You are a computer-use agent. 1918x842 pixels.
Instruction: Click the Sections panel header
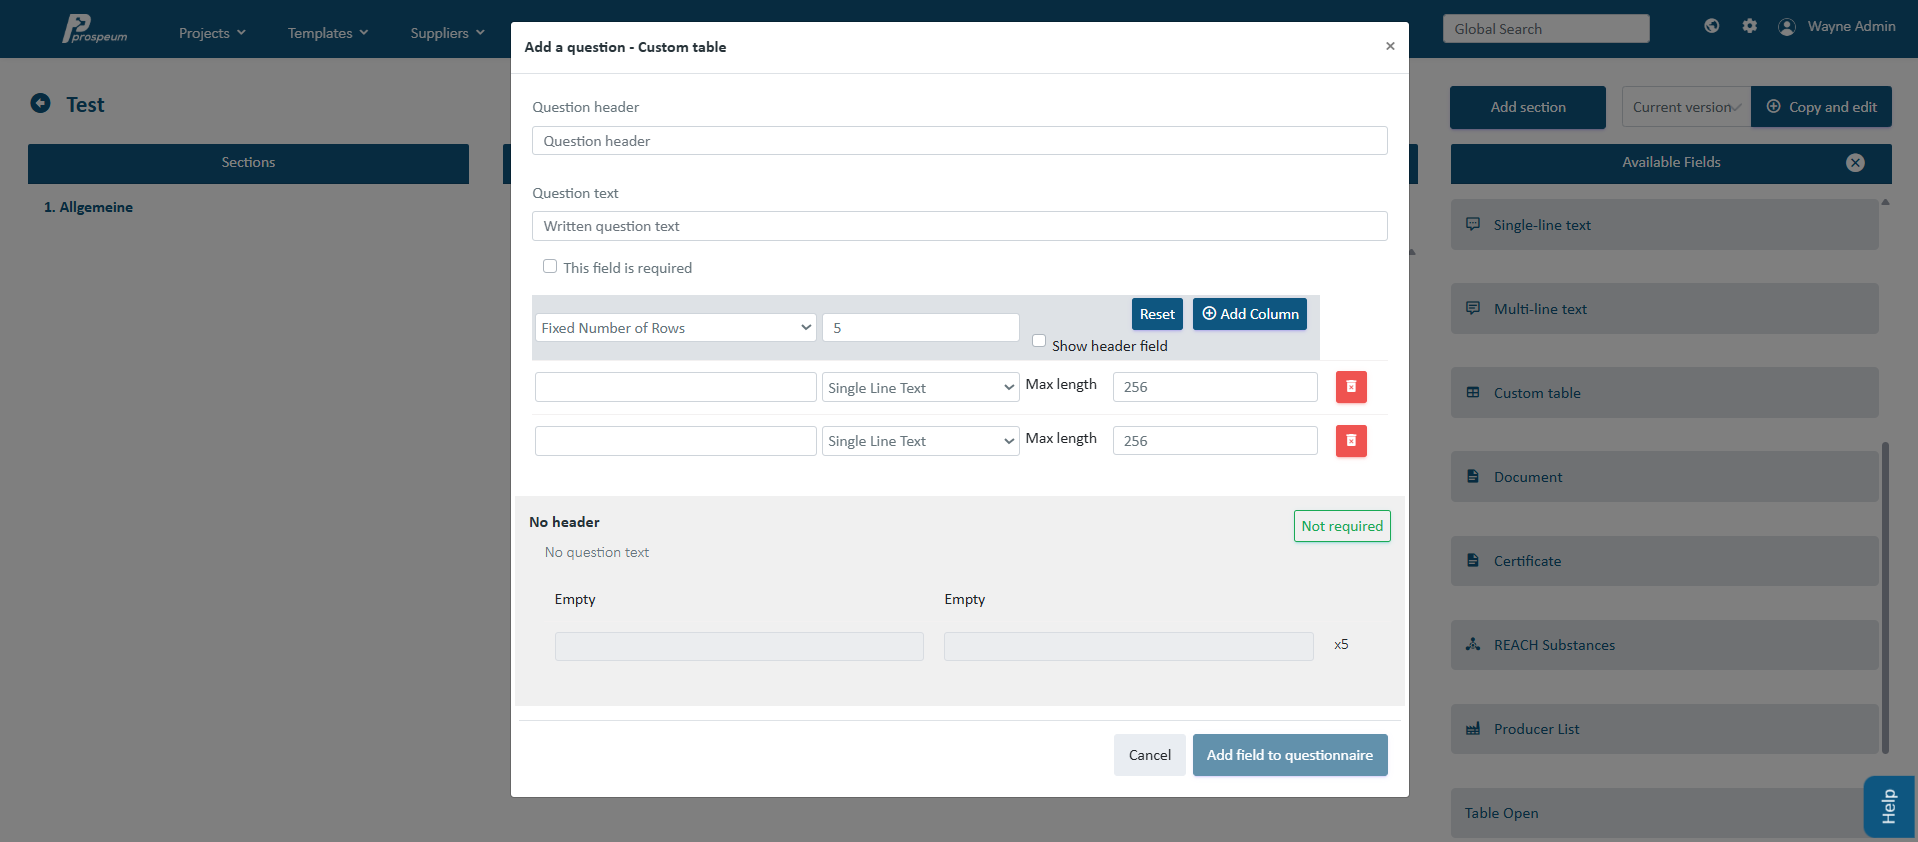click(x=248, y=163)
